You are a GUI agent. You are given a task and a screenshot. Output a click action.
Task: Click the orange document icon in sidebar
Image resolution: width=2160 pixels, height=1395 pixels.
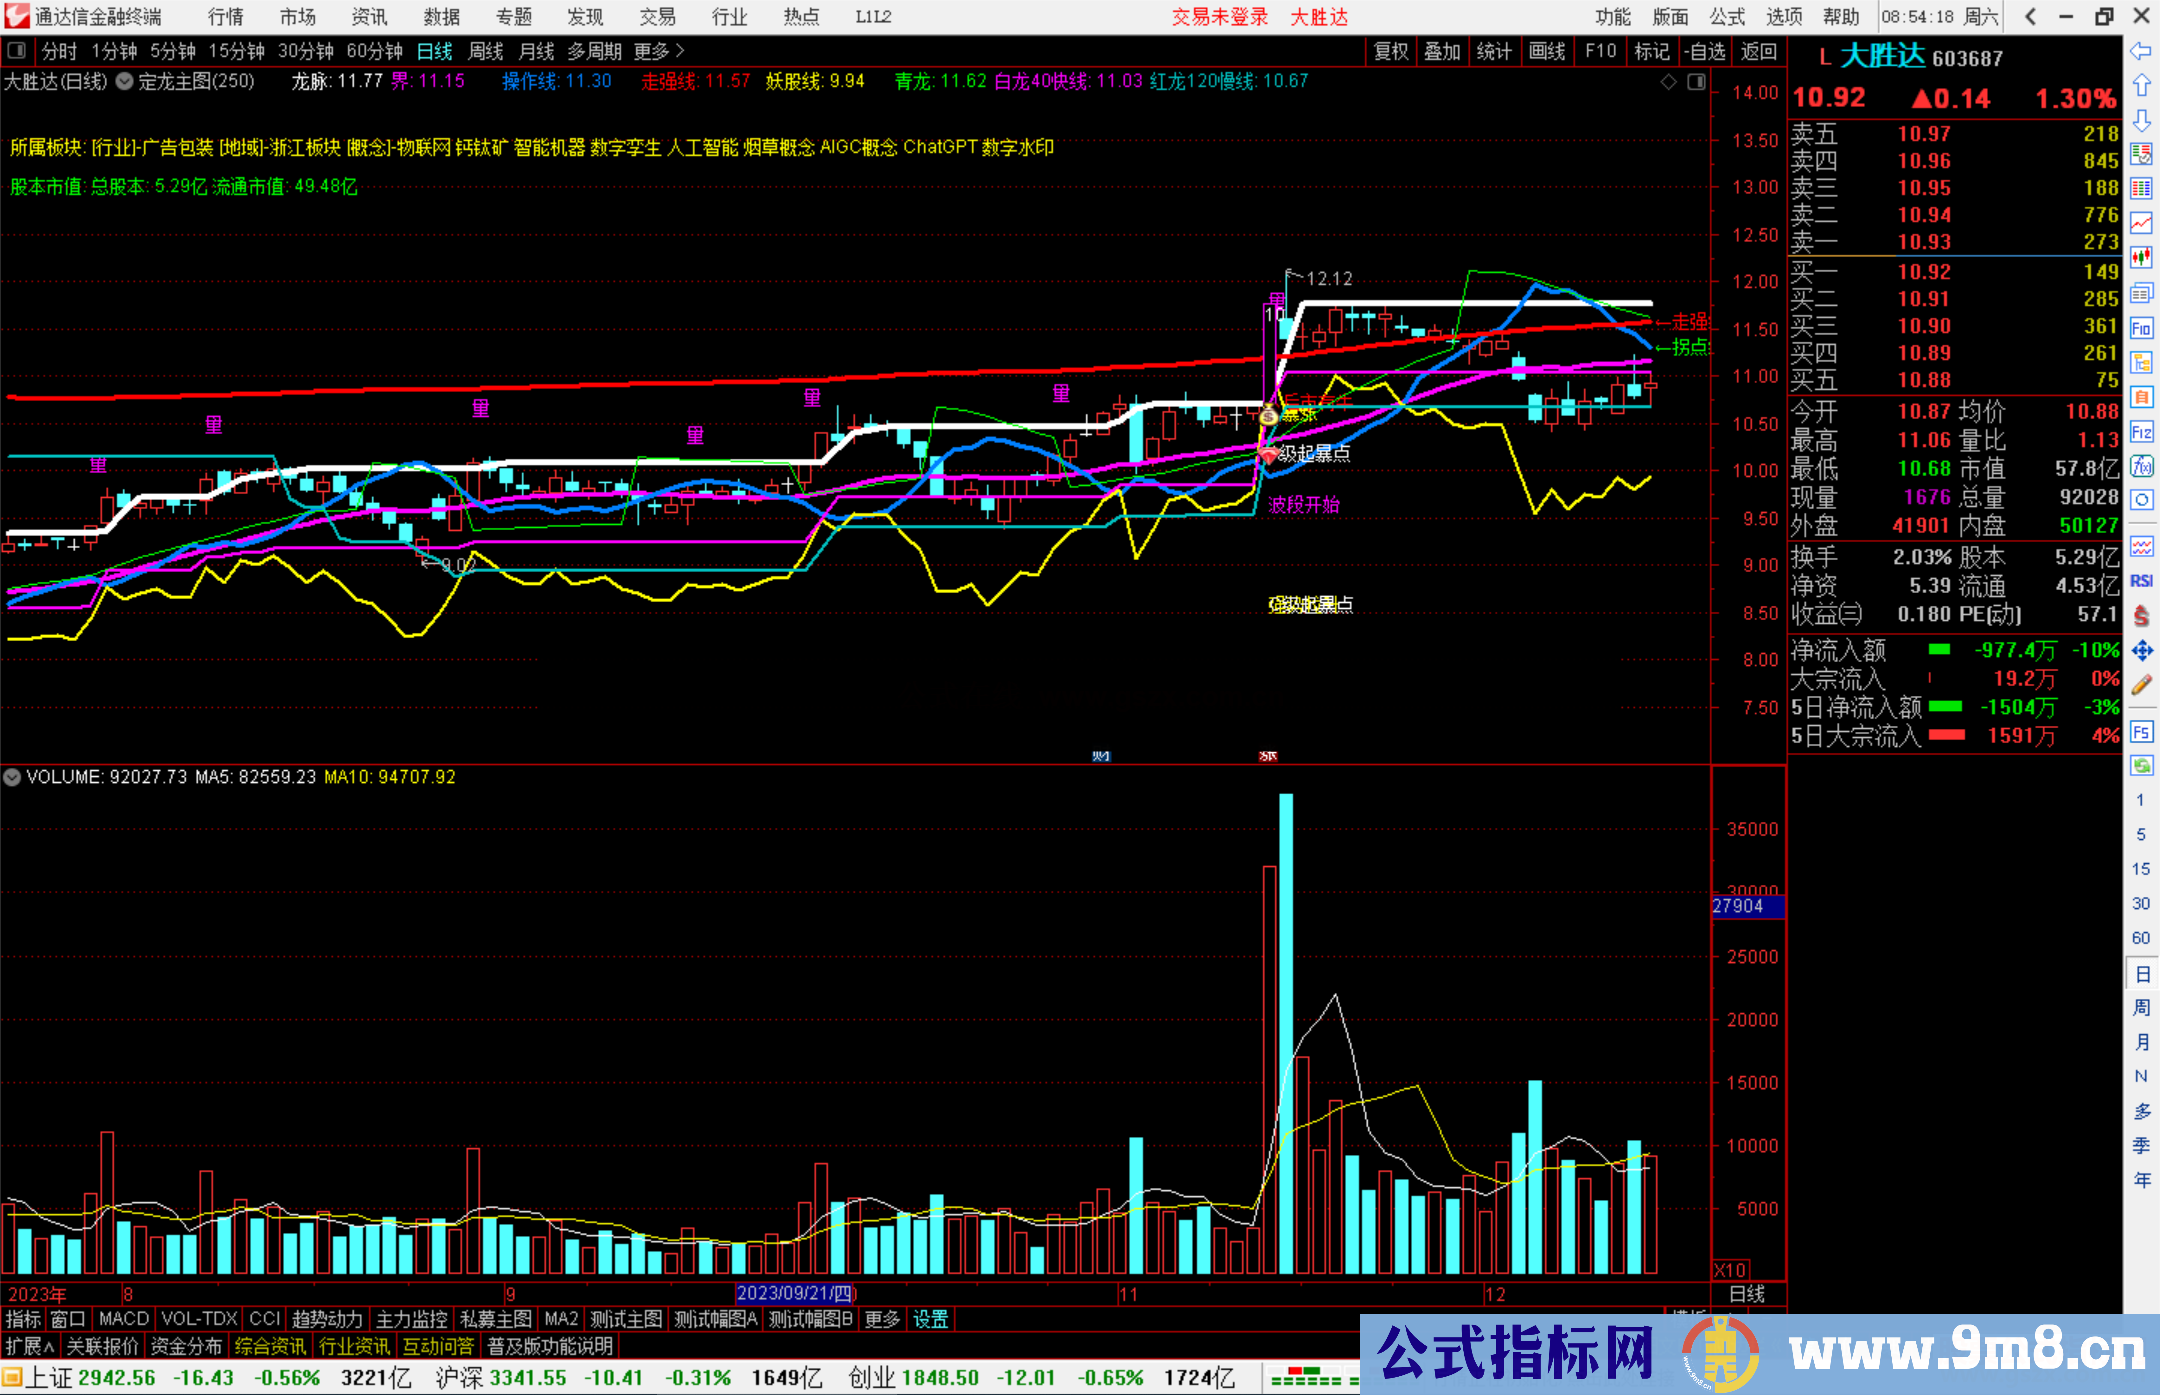(x=2141, y=397)
